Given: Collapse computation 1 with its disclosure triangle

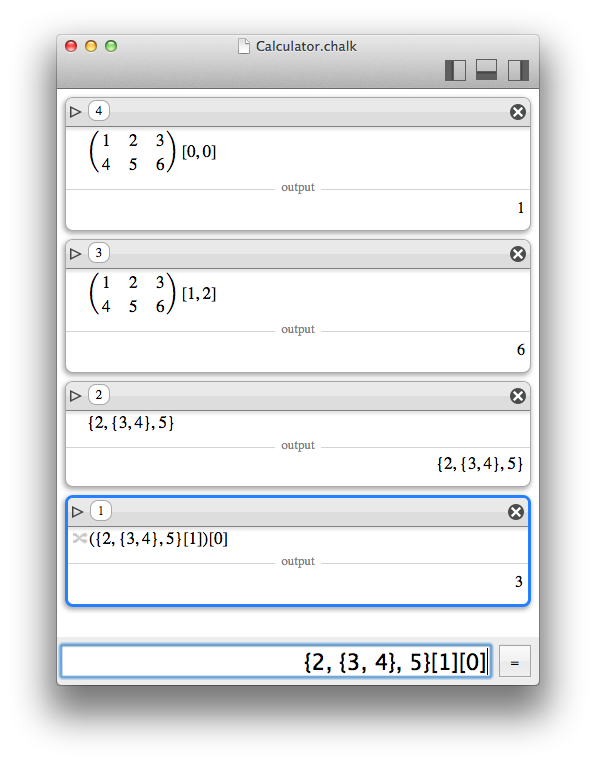Looking at the screenshot, I should pos(77,512).
